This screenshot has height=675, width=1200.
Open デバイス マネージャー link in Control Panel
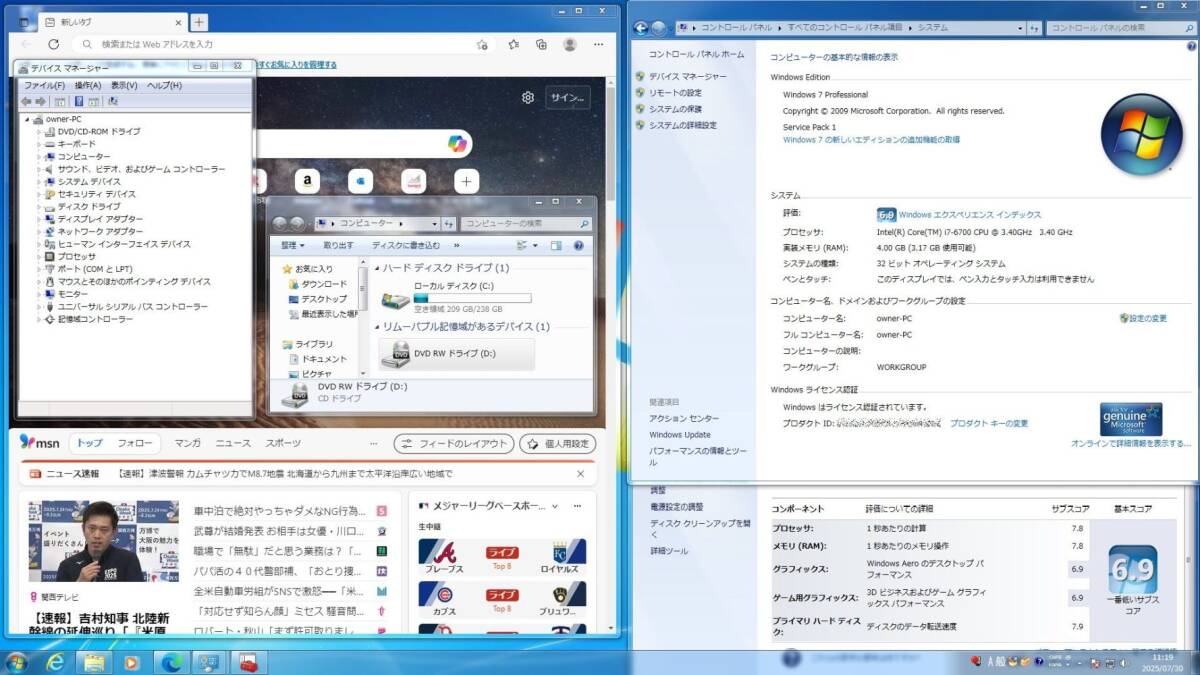tap(688, 76)
